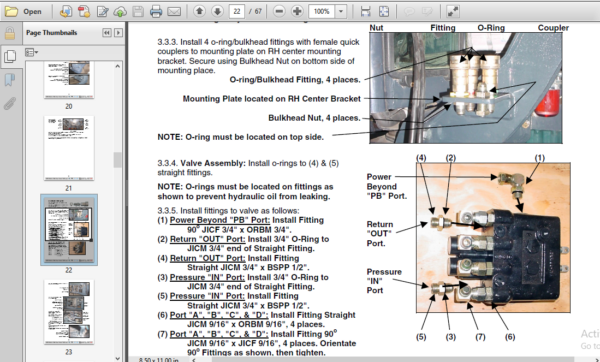Zoom out with the minus button
600x362 pixels.
(279, 11)
